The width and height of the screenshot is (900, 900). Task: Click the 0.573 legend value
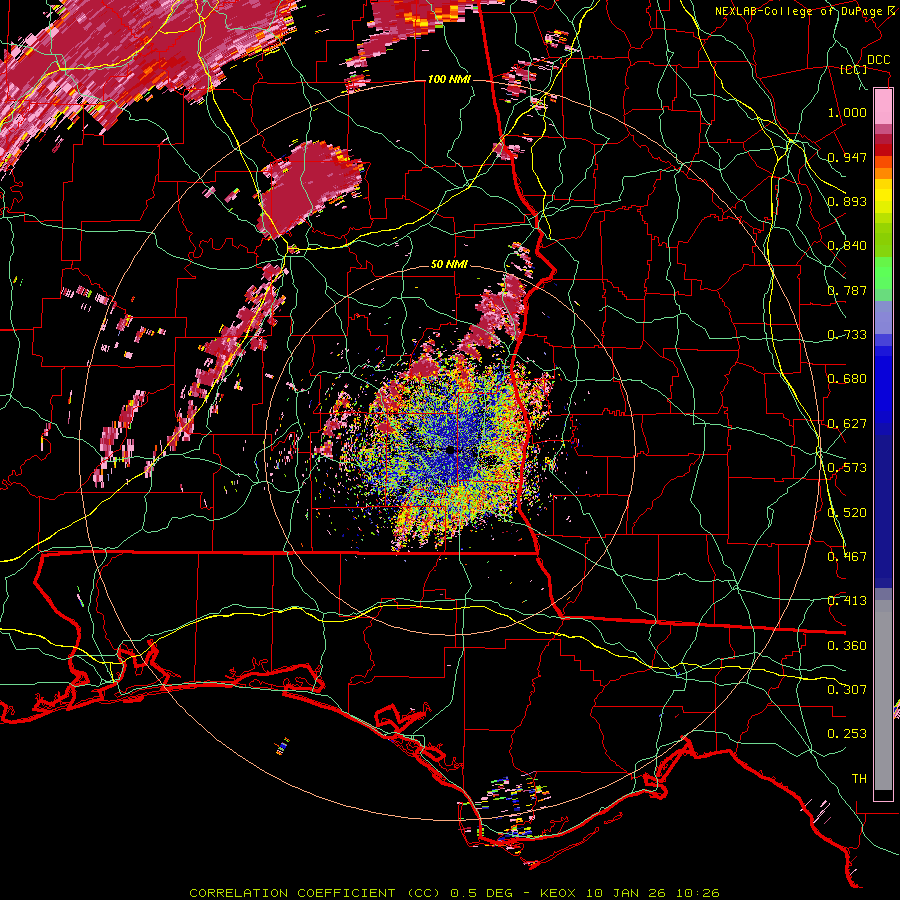tap(847, 468)
